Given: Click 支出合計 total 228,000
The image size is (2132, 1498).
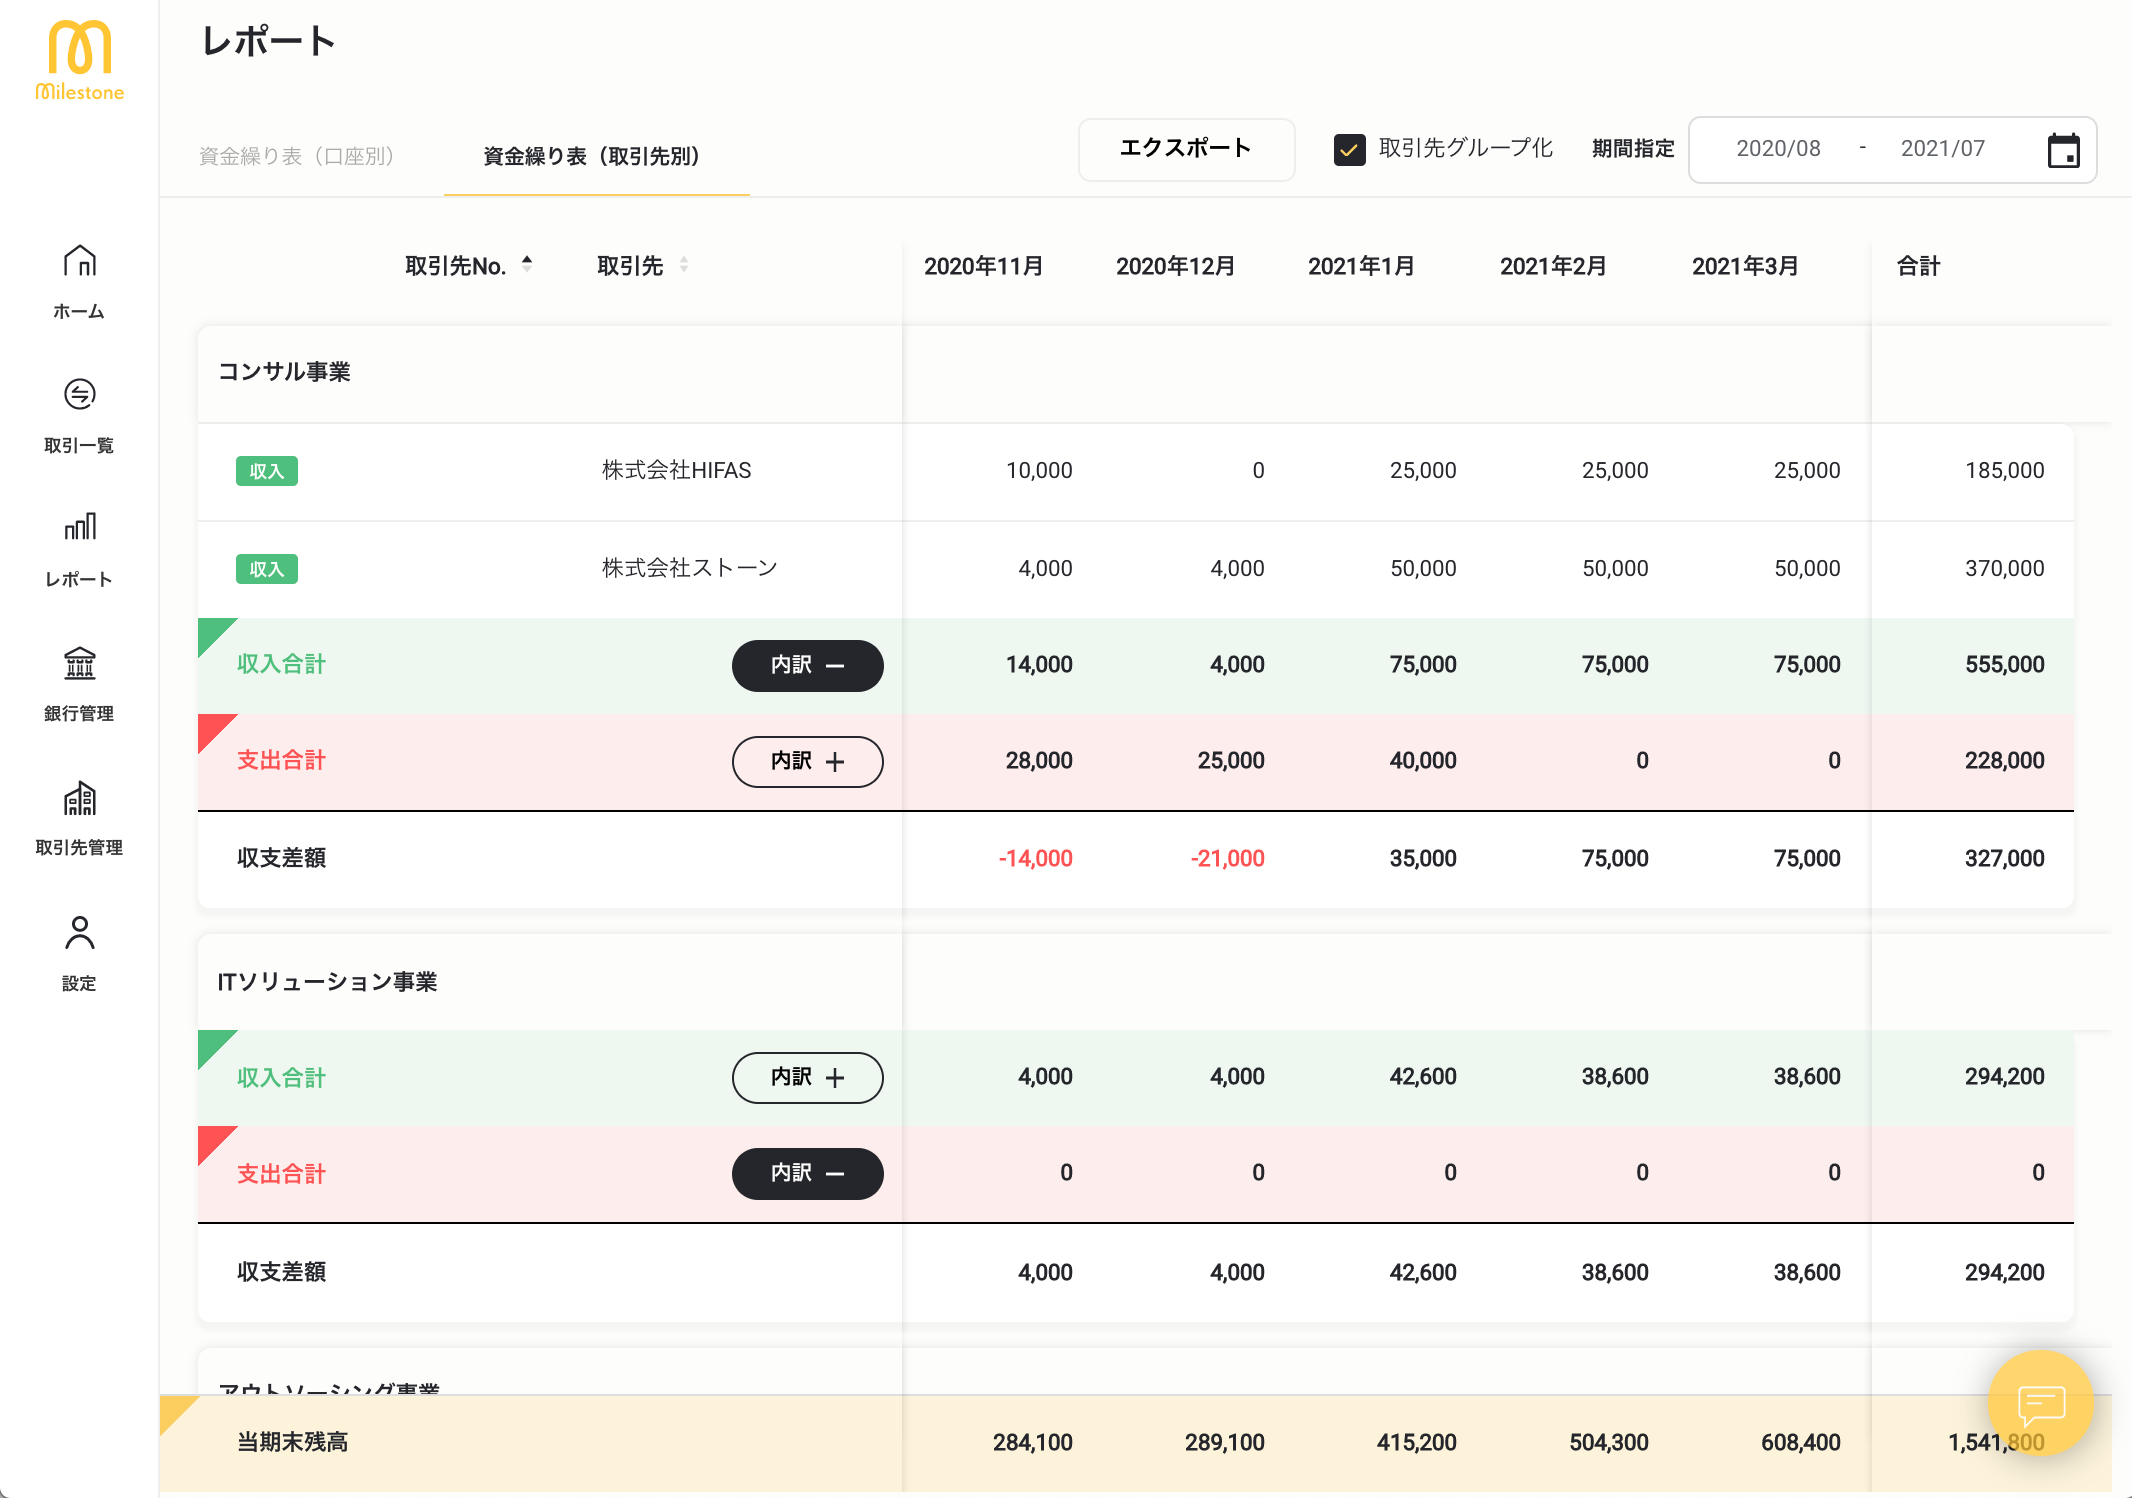Looking at the screenshot, I should [x=2004, y=760].
